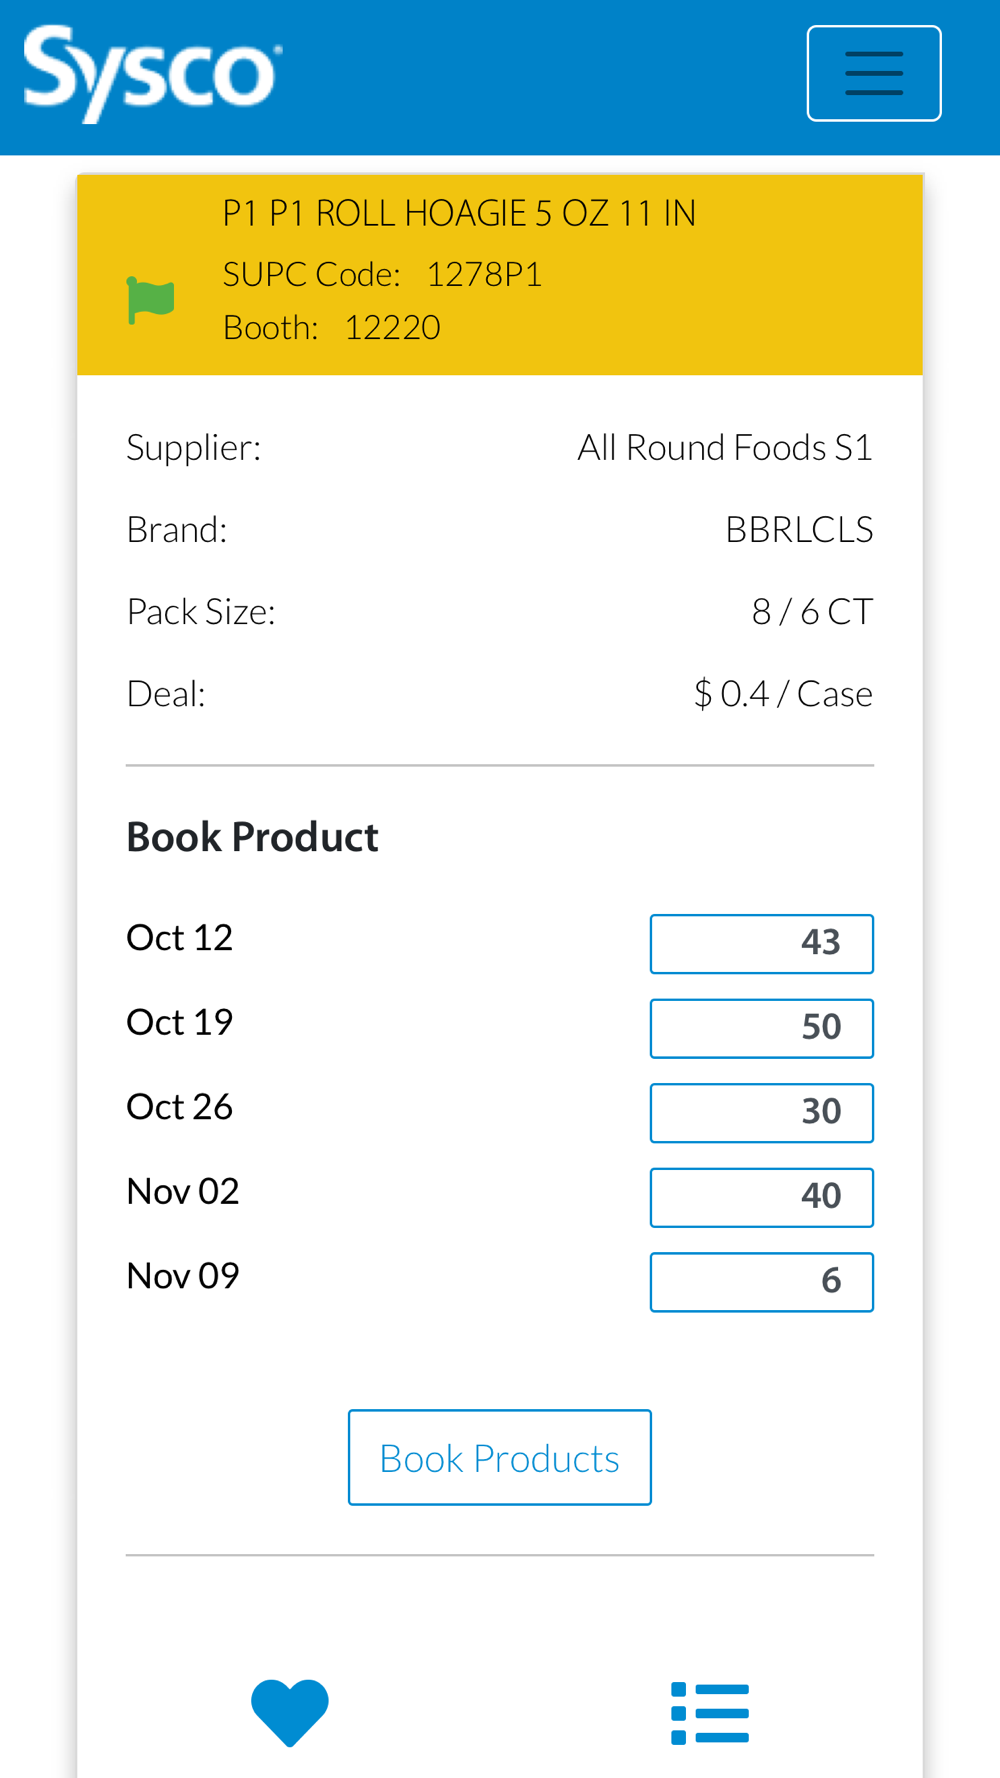This screenshot has width=1000, height=1778.
Task: Edit the Oct 26 quantity field
Action: pos(761,1112)
